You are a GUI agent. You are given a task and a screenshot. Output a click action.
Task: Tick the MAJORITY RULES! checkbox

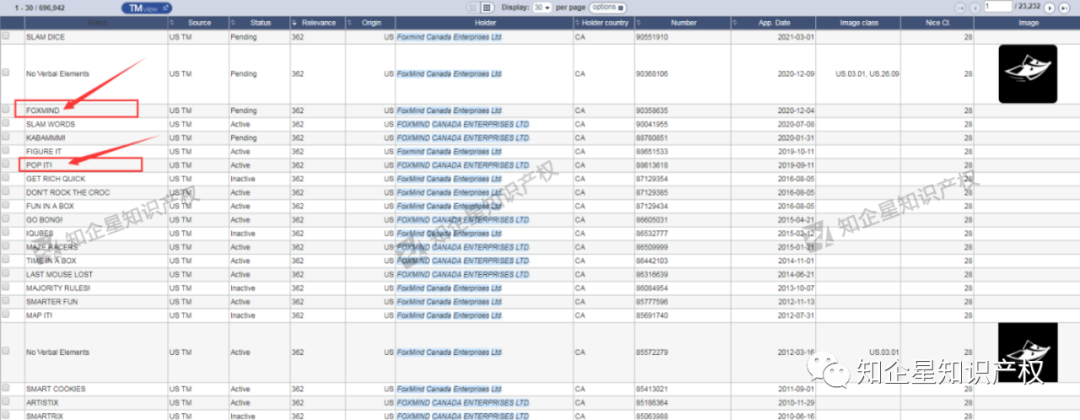click(x=6, y=288)
